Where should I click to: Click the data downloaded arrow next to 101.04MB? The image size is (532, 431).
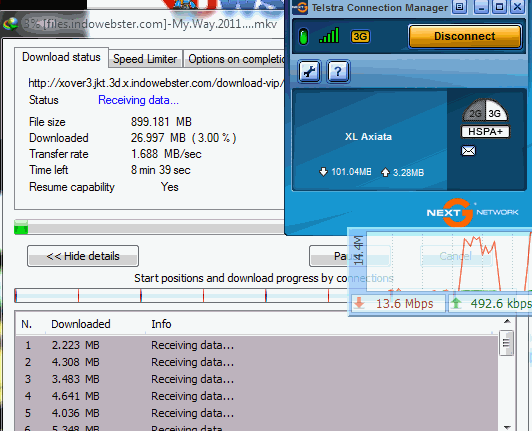click(323, 172)
